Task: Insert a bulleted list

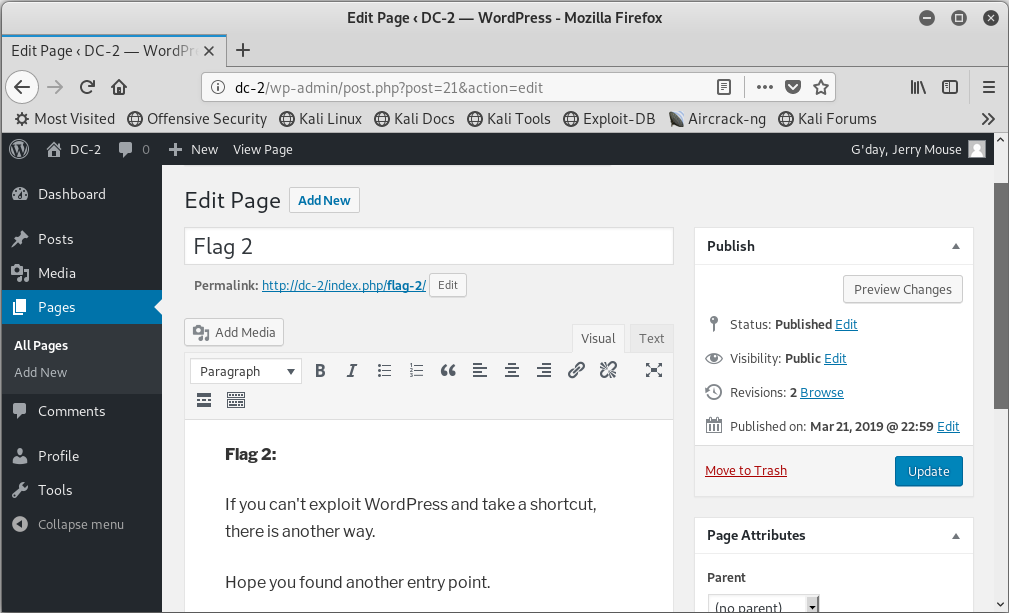Action: (x=384, y=371)
